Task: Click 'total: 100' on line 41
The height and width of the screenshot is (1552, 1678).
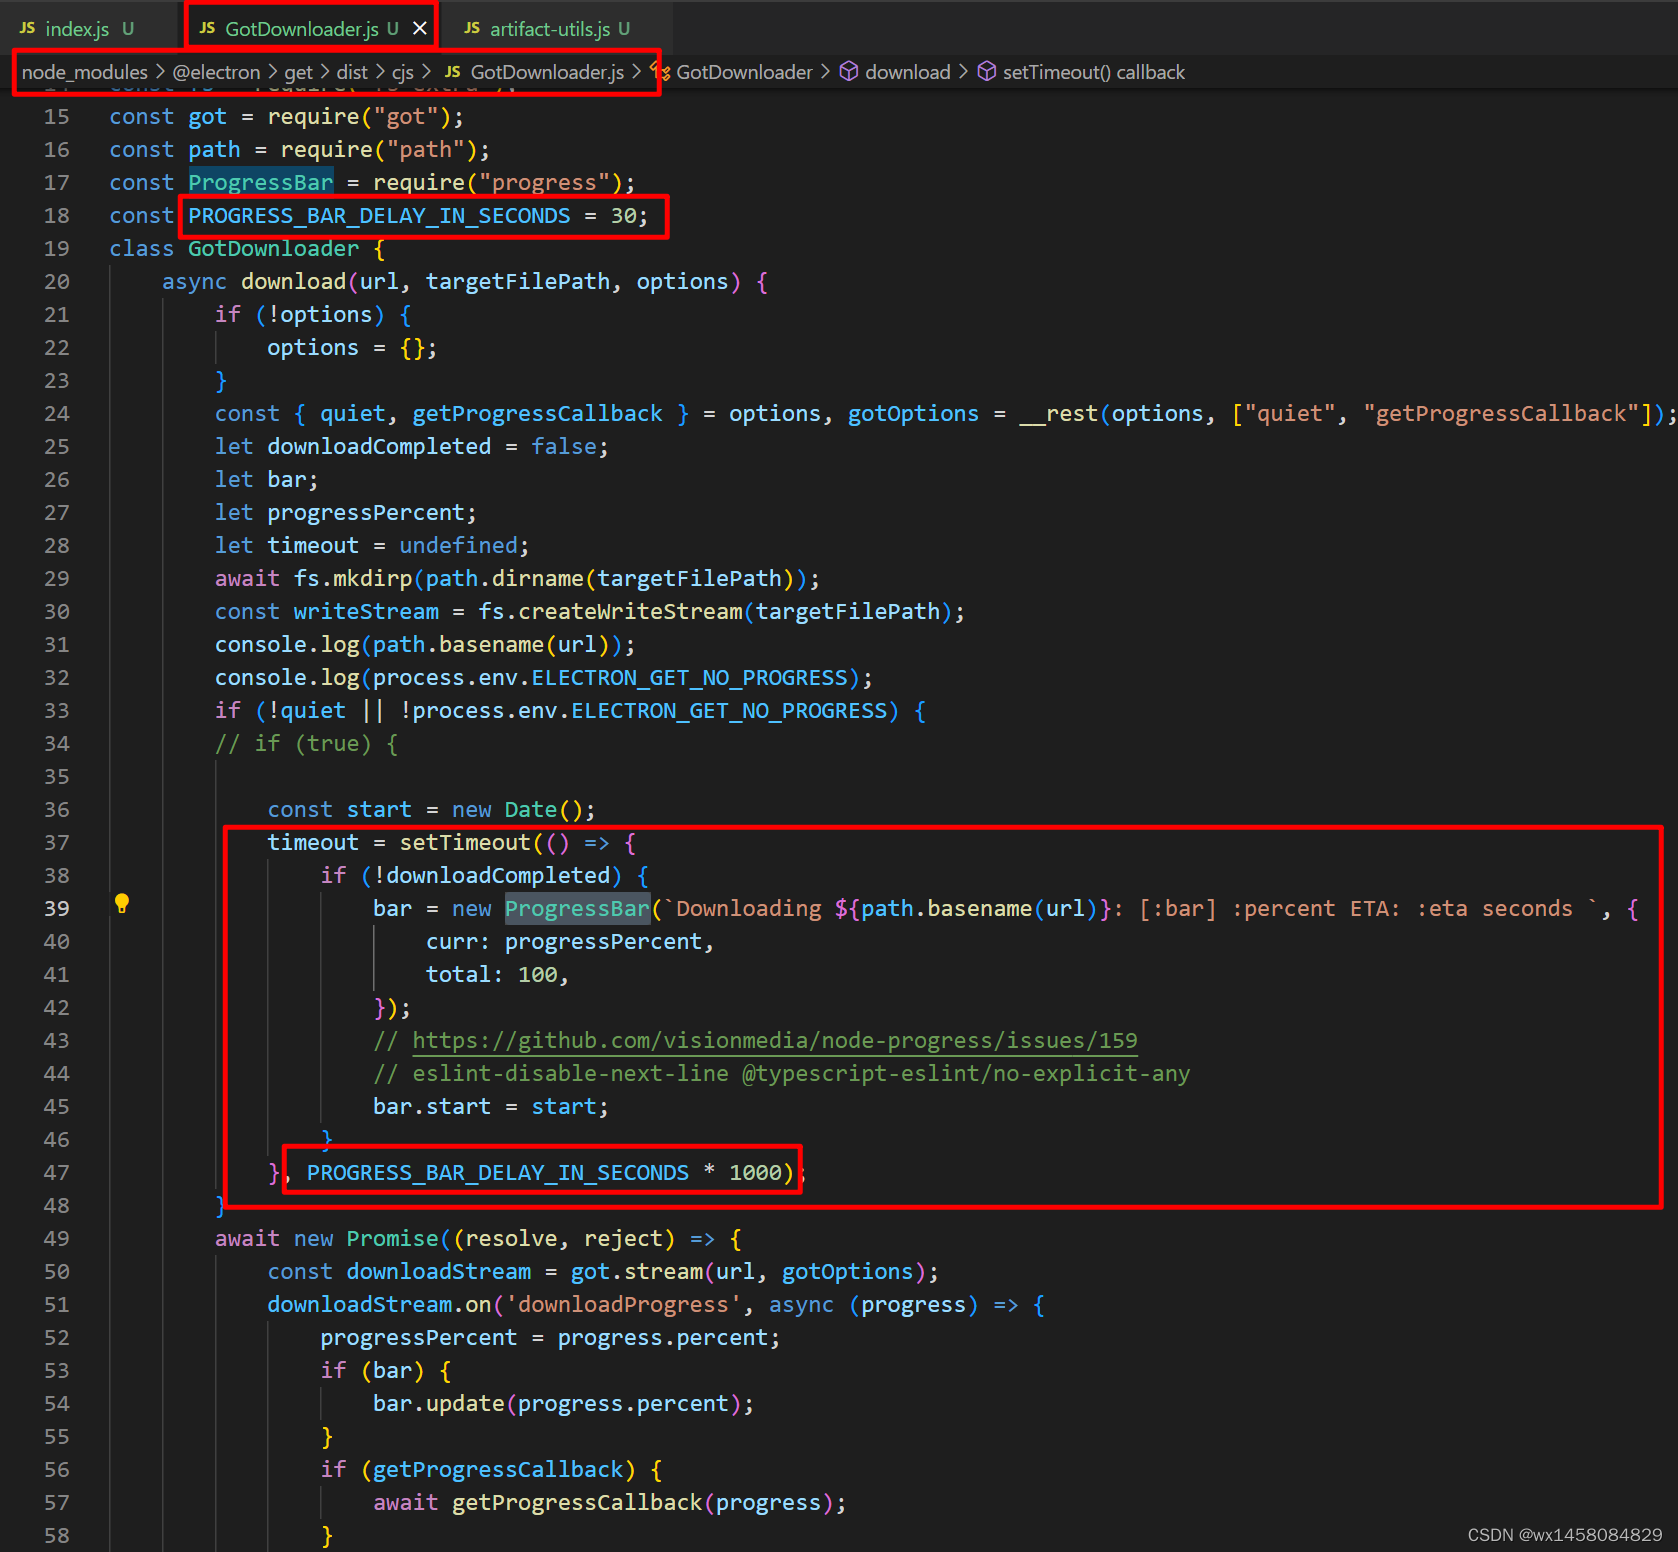Action: [x=491, y=975]
